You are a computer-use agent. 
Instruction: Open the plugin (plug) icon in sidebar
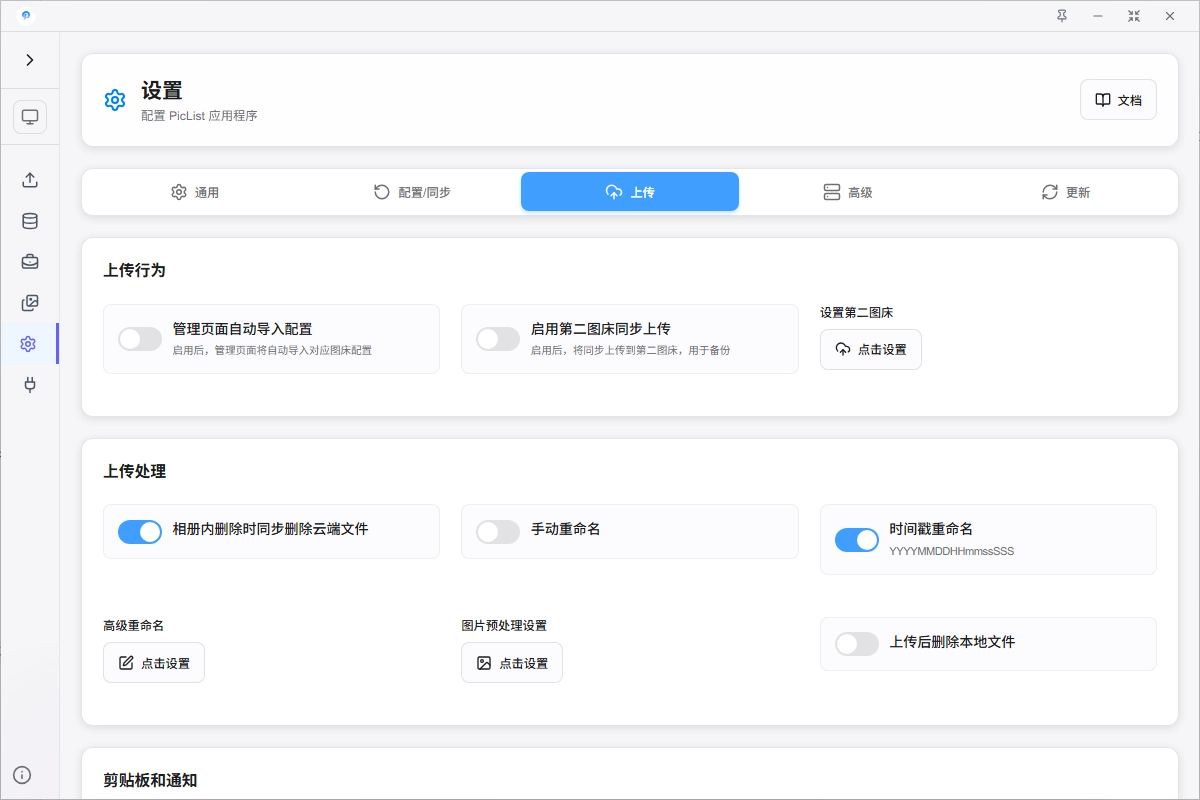(x=30, y=385)
